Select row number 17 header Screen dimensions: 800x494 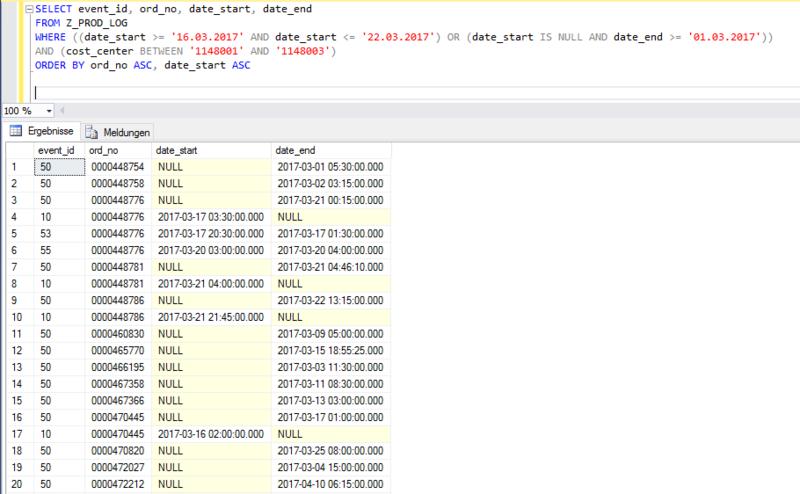[x=16, y=435]
